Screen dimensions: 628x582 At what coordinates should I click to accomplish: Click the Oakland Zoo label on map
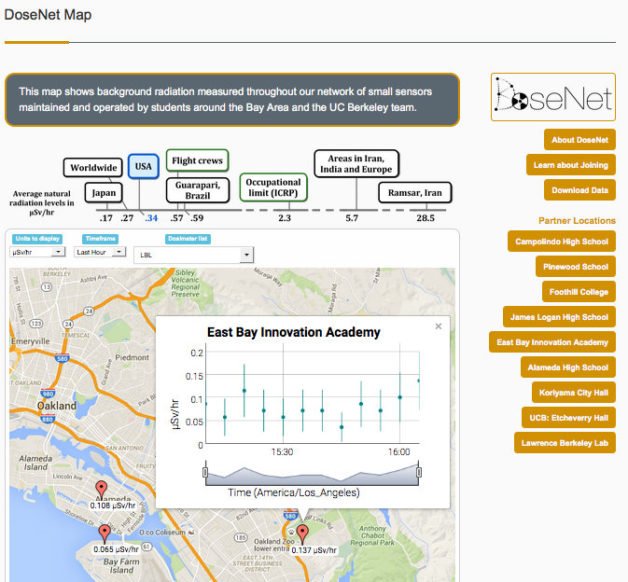(274, 545)
